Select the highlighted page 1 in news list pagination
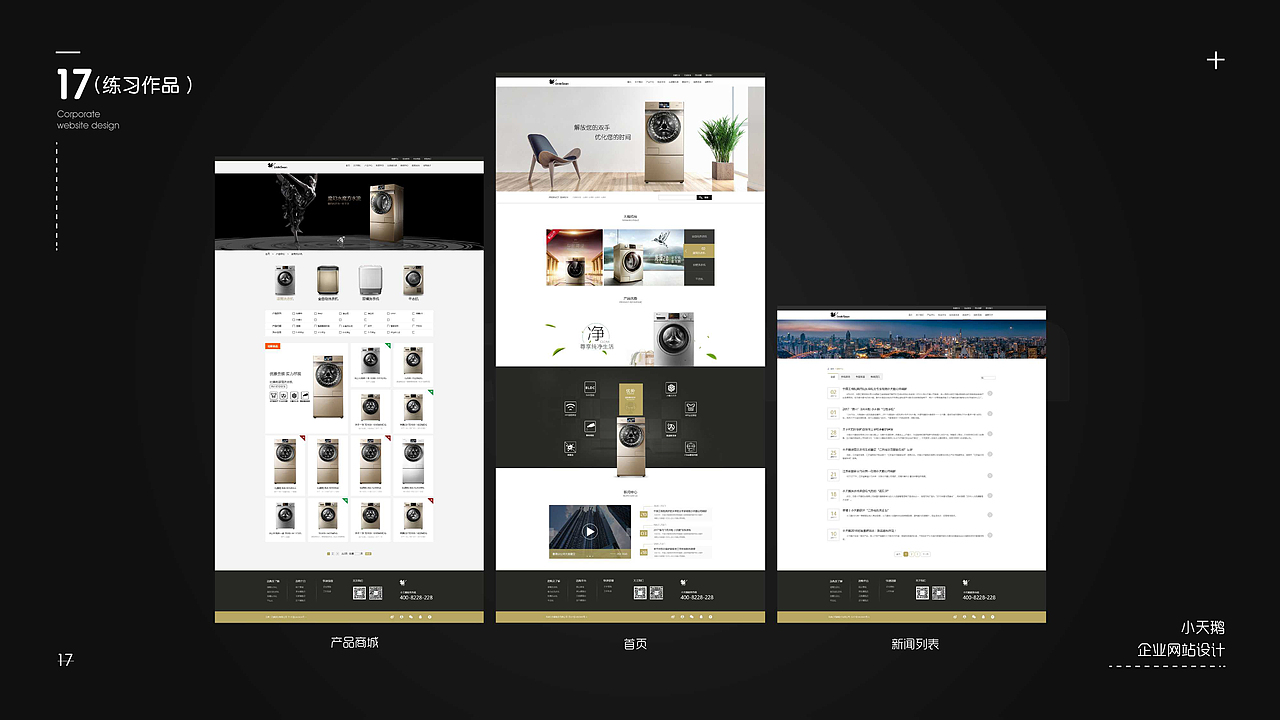Screen dimensions: 1280x720 906,554
